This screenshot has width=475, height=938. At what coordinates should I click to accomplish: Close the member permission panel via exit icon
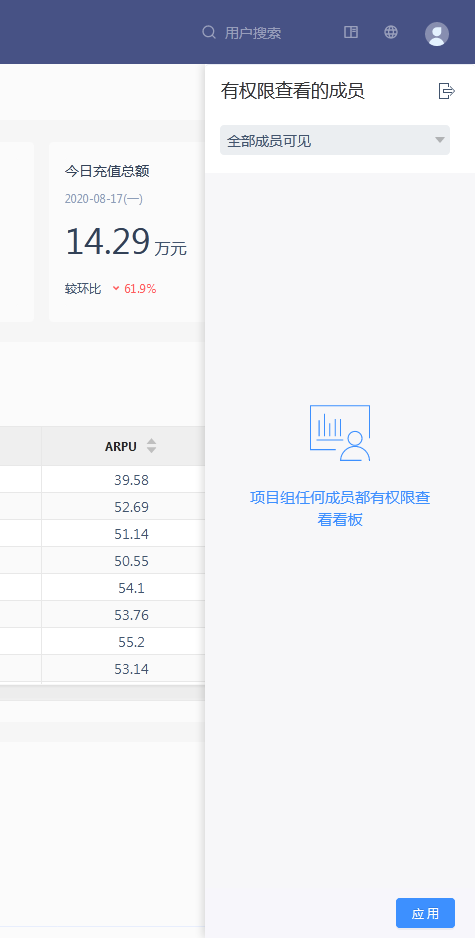point(447,91)
